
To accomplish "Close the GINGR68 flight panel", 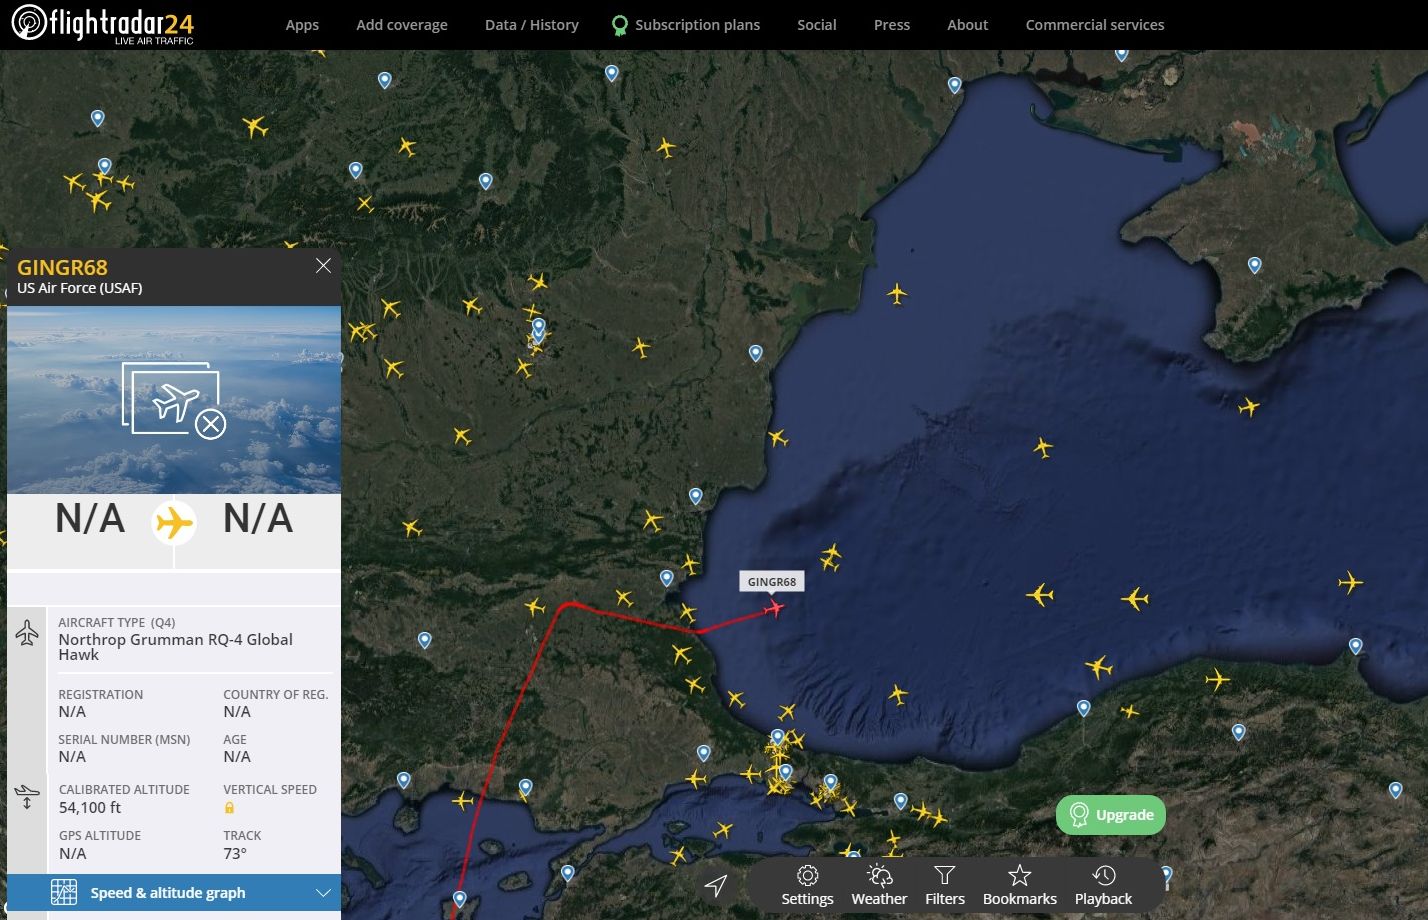I will (323, 265).
